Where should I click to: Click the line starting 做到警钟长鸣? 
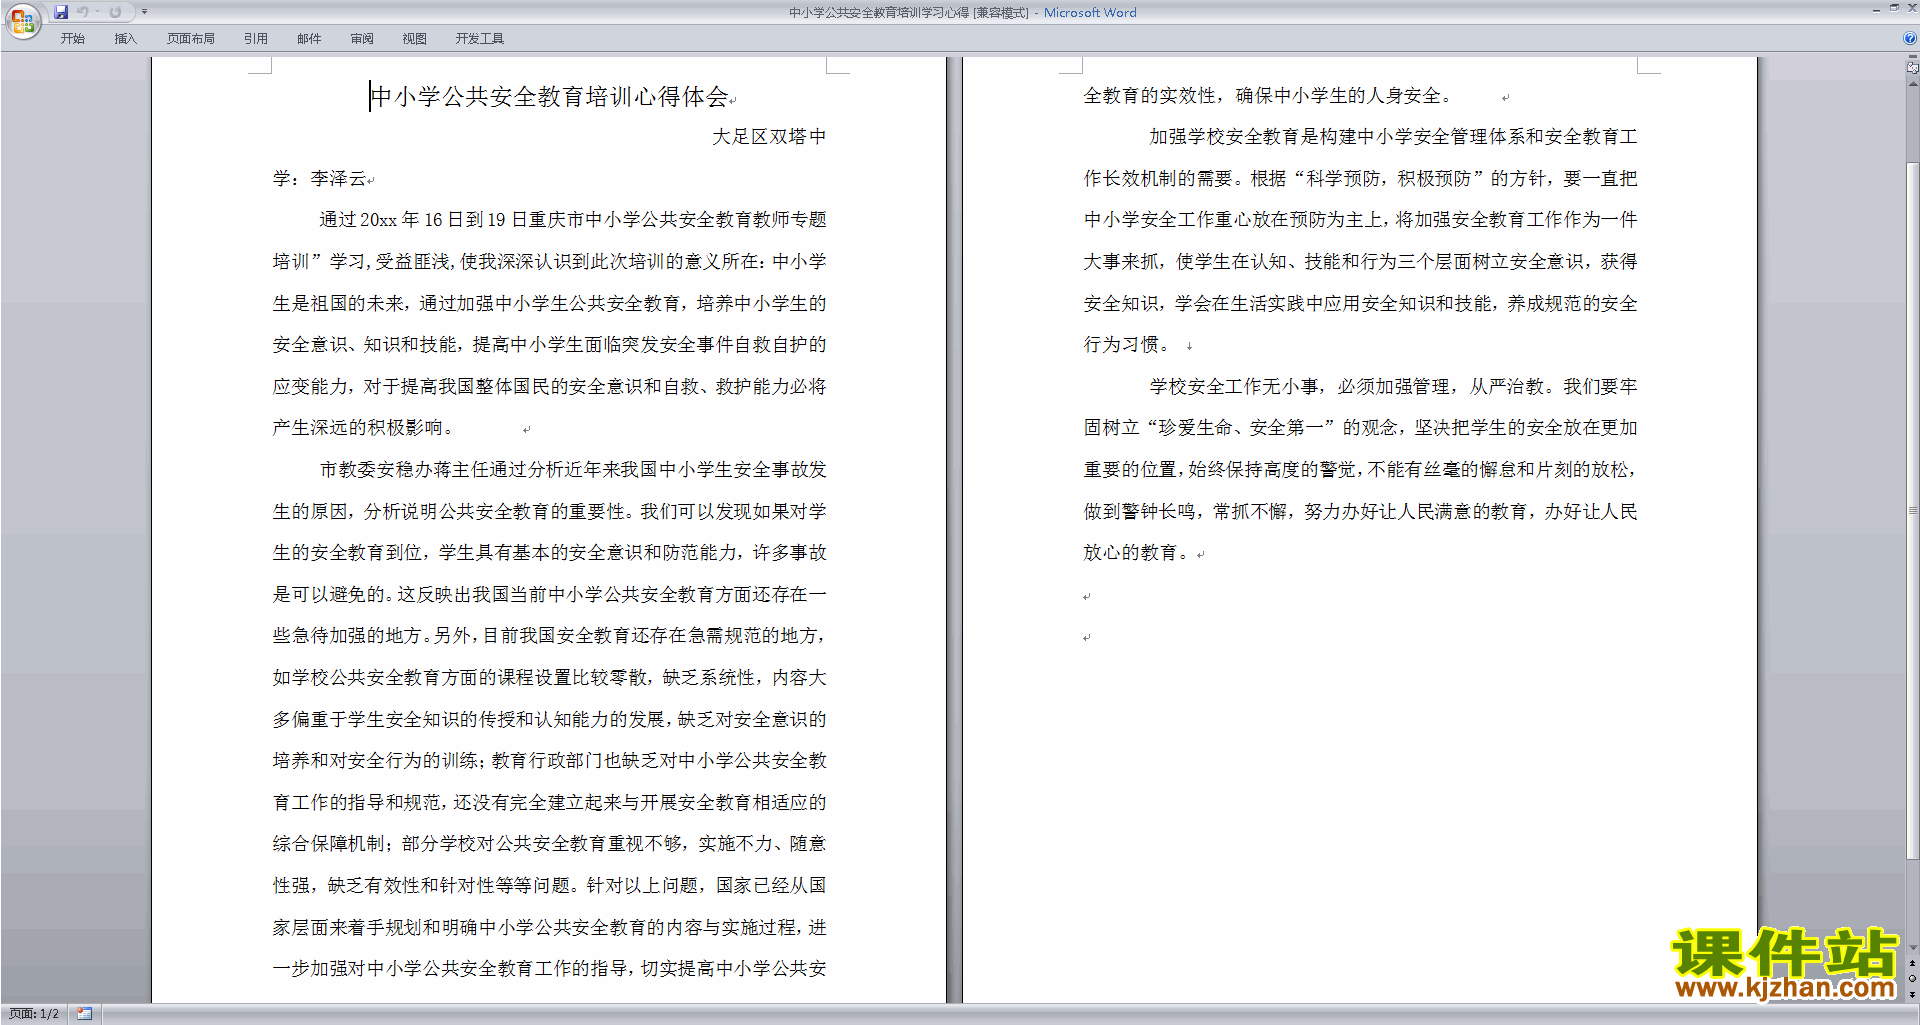(x=1361, y=512)
